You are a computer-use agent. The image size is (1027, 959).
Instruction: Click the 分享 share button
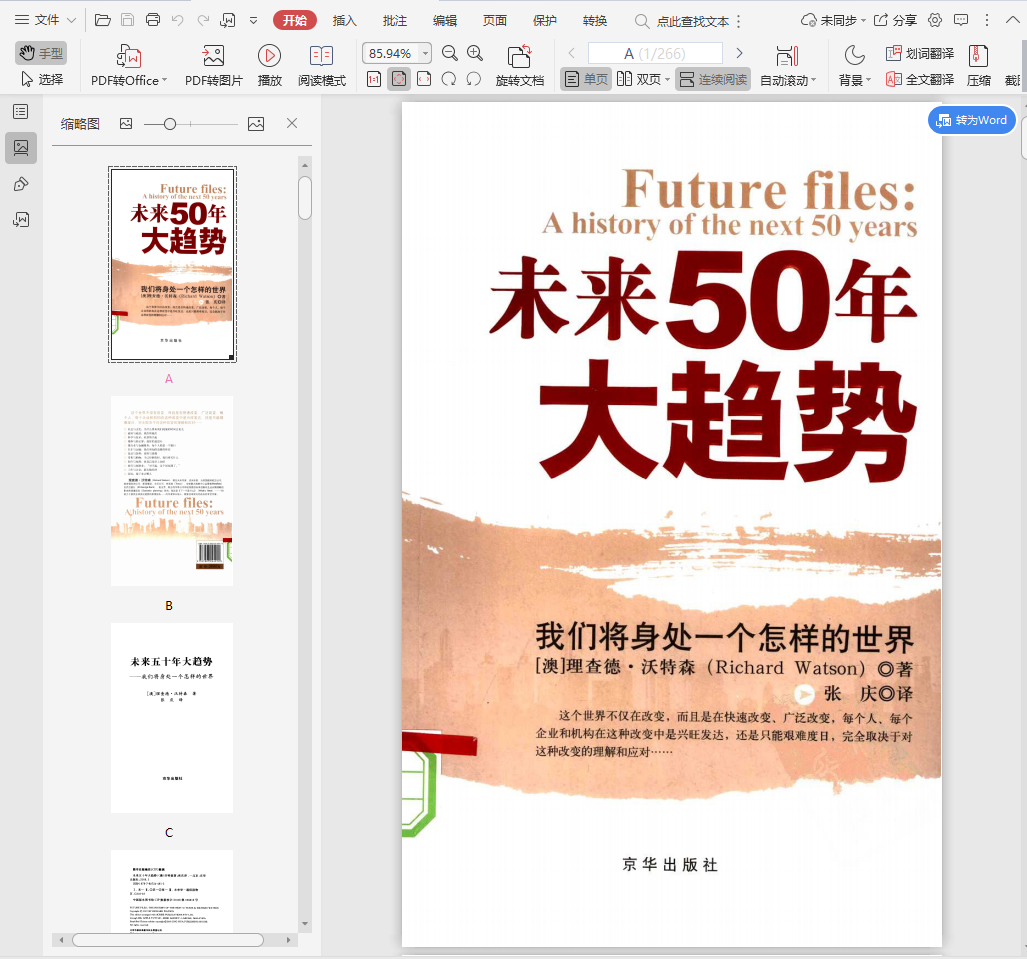pyautogui.click(x=895, y=20)
